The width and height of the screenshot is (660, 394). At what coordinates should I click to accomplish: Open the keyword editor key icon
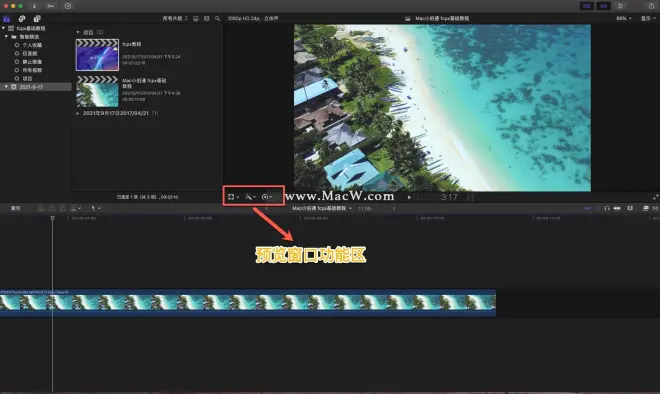51,6
